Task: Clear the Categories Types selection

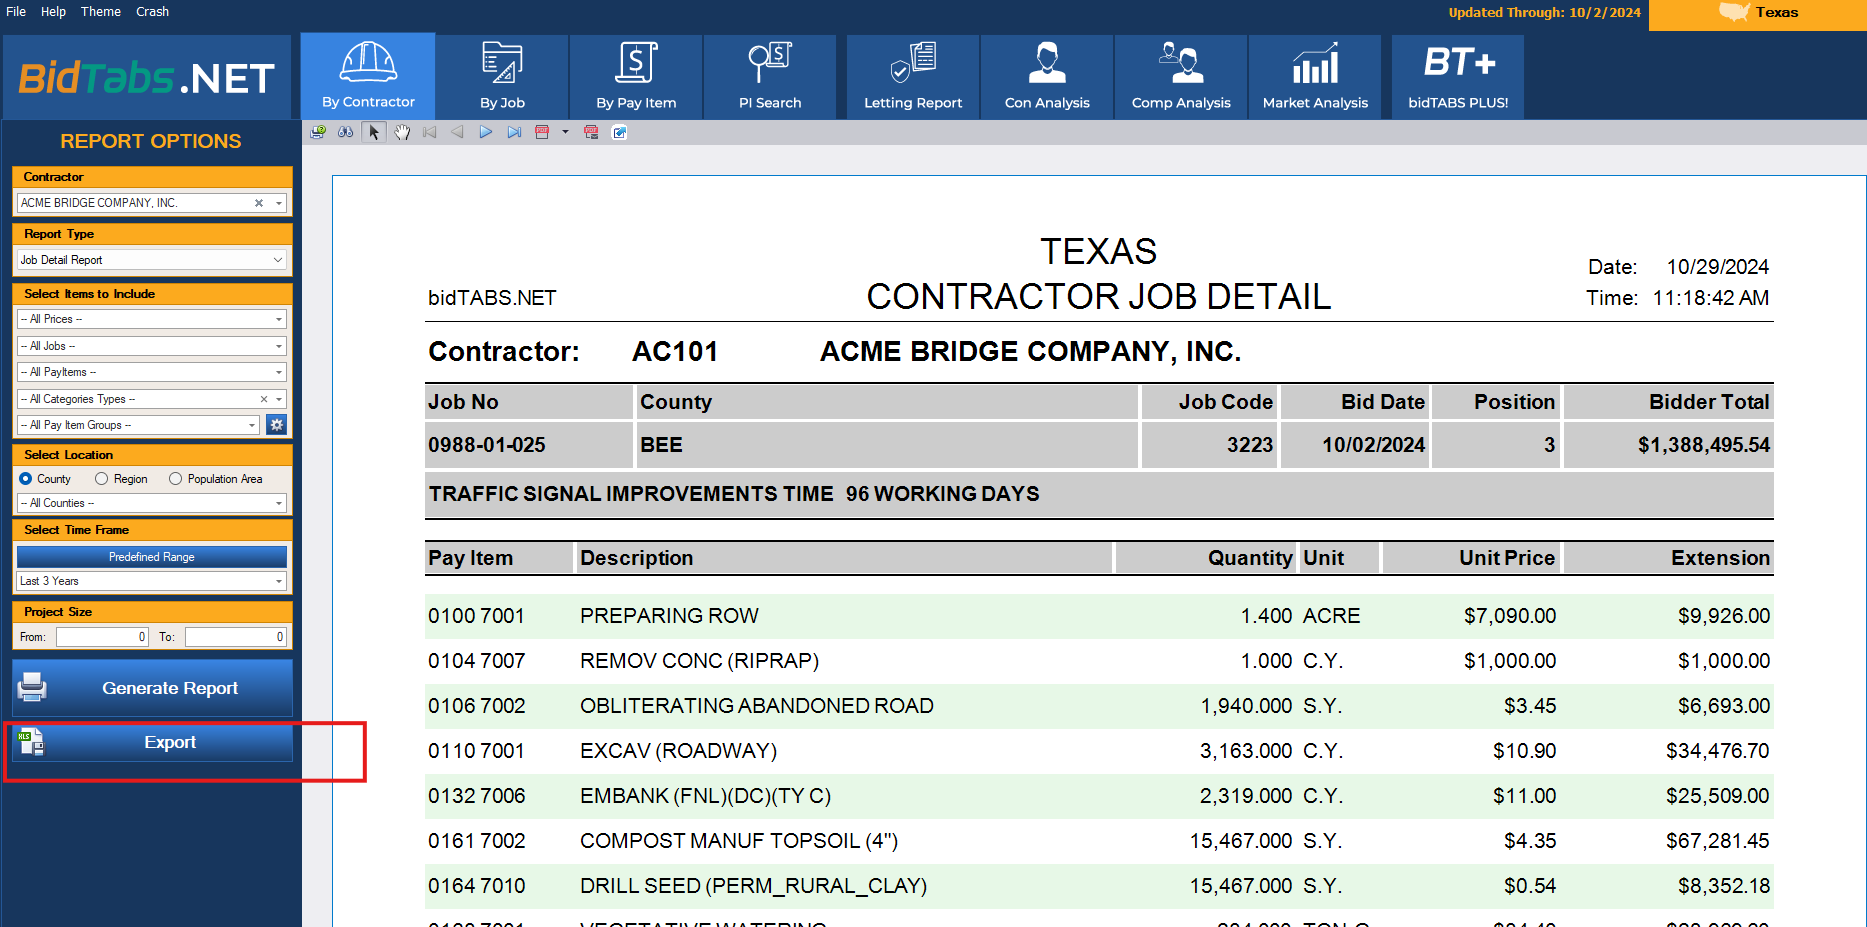Action: (264, 399)
